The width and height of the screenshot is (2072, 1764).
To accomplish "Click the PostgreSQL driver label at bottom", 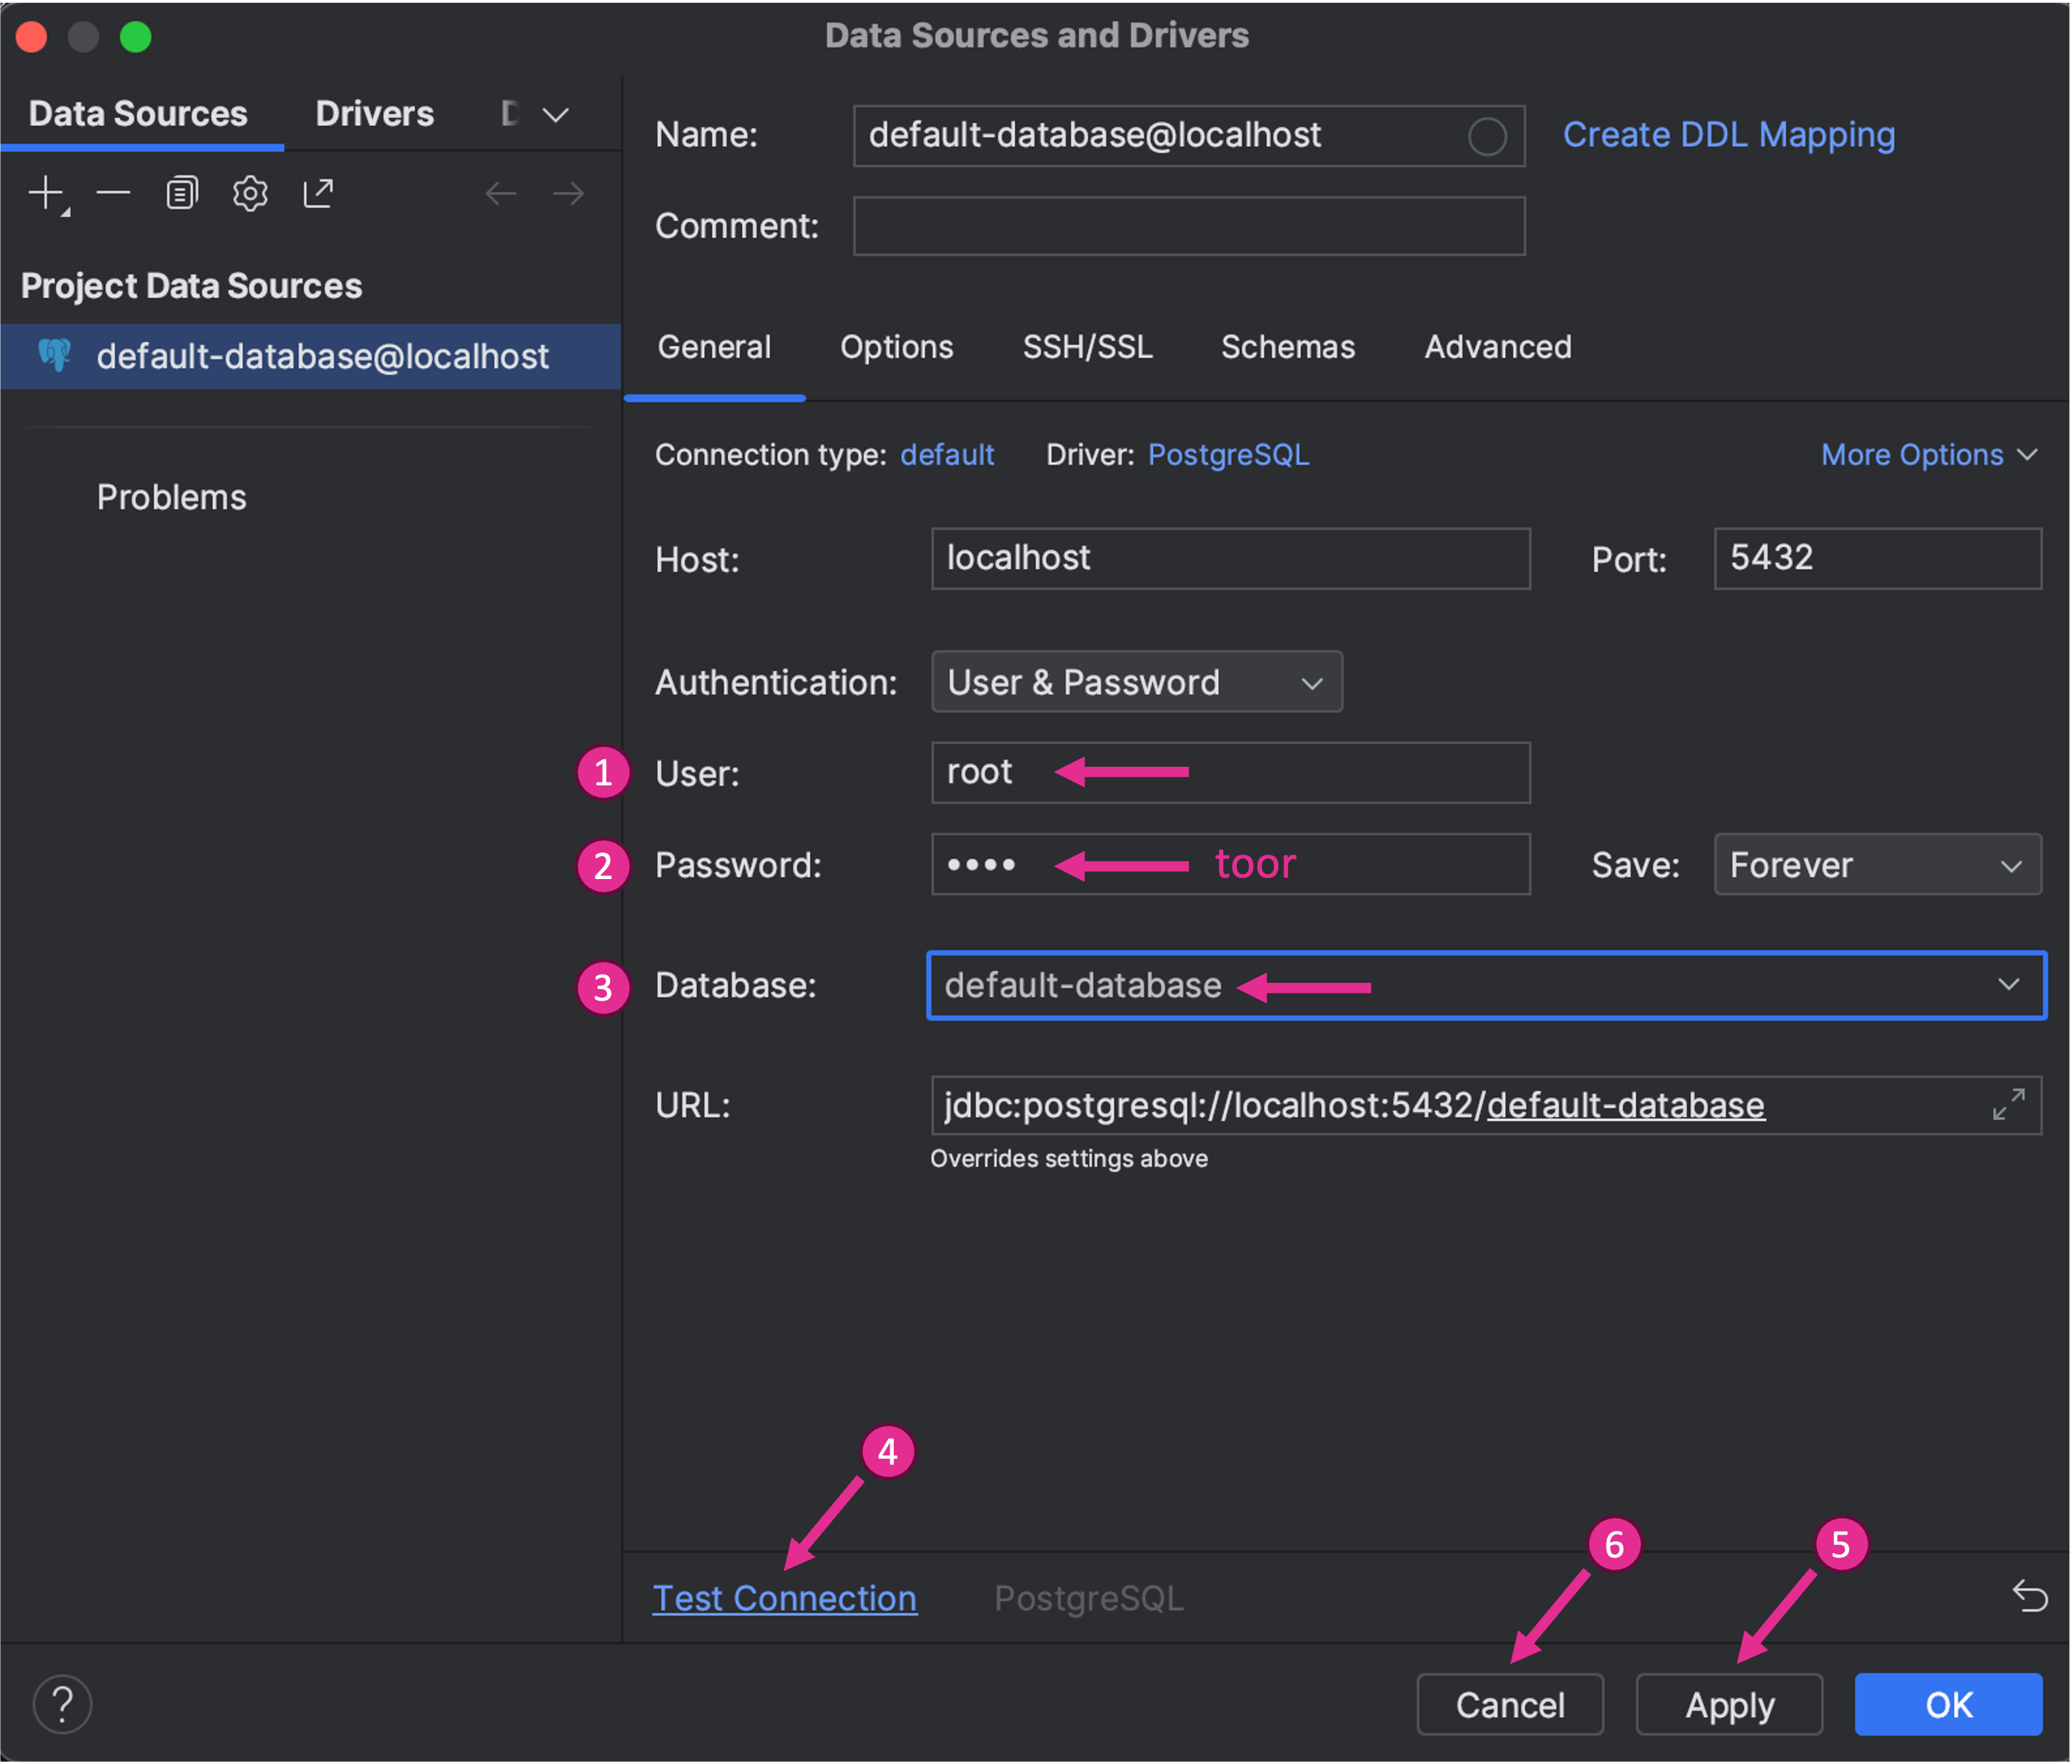I will point(1089,1598).
